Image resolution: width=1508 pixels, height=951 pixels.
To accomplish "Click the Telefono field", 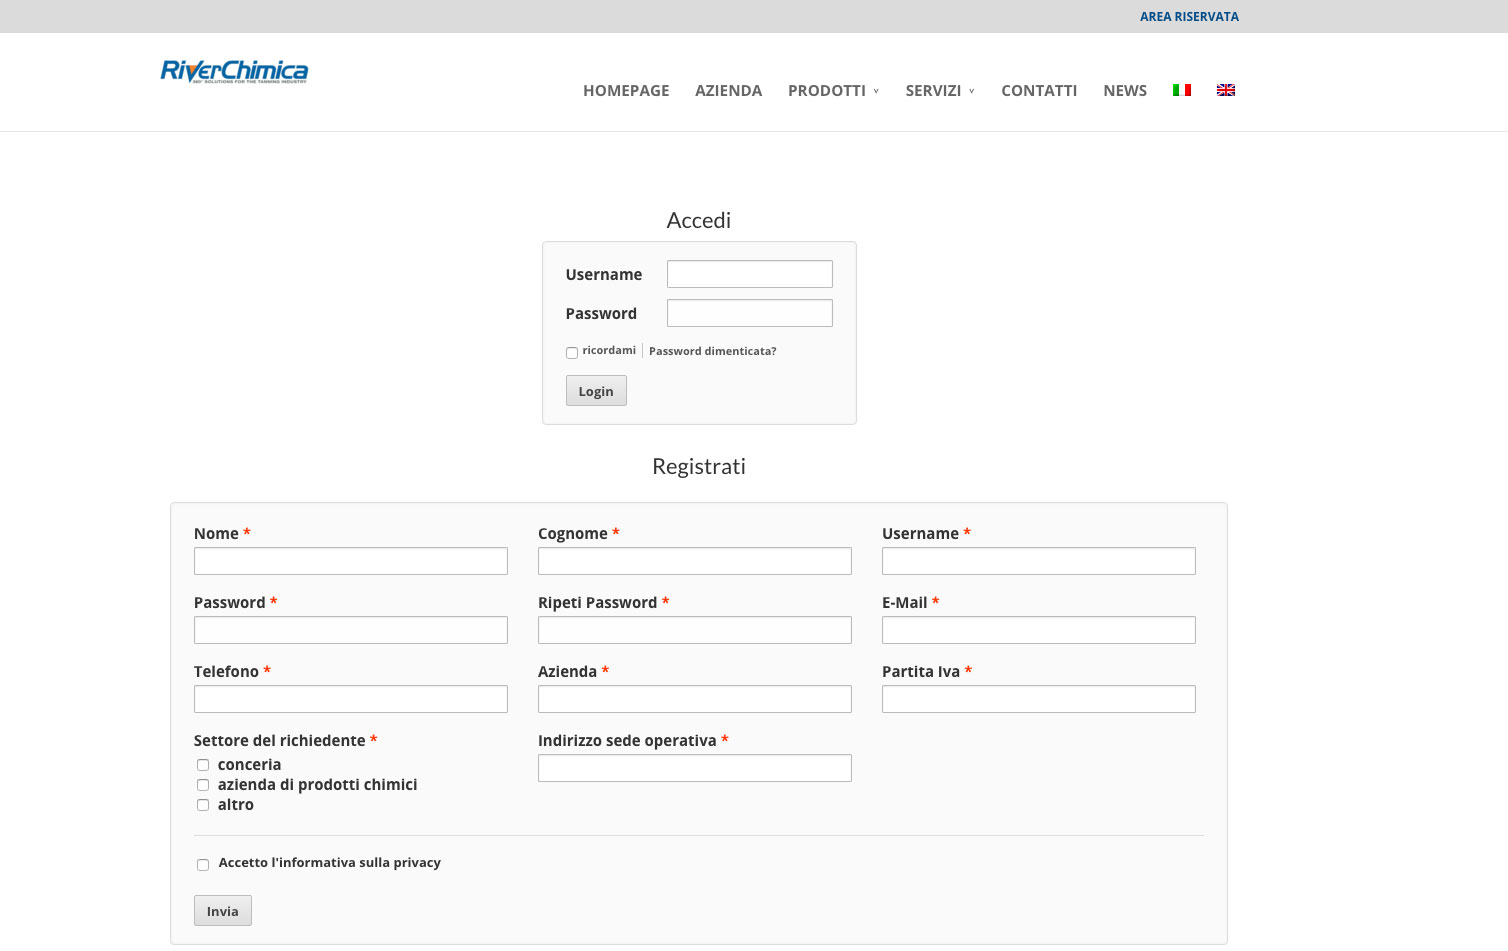I will (x=351, y=699).
